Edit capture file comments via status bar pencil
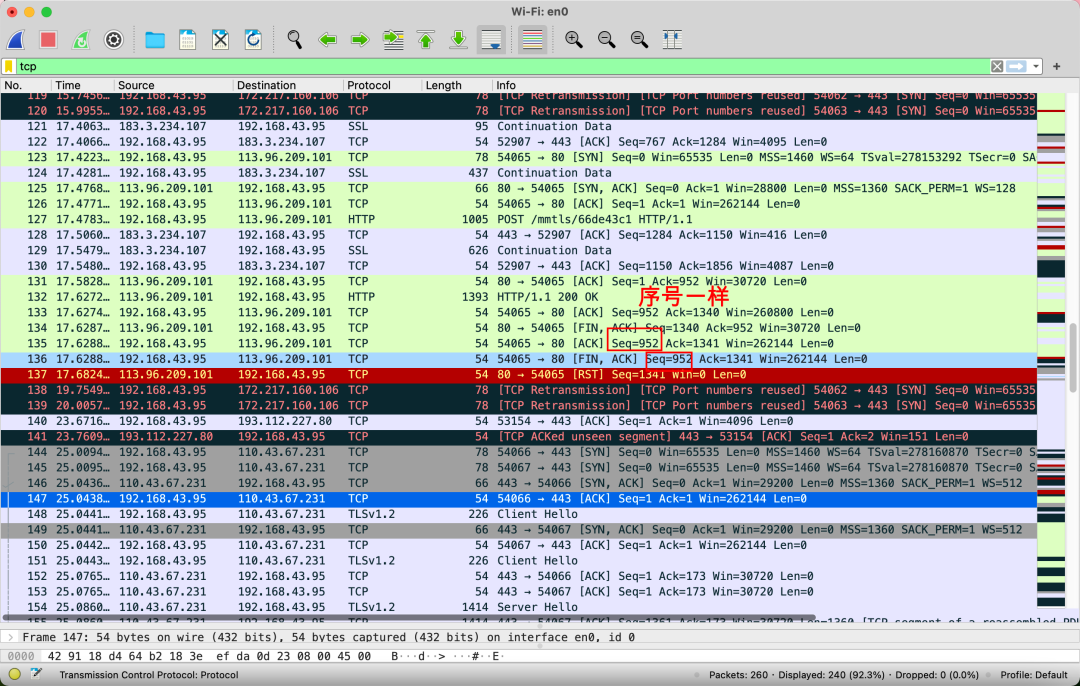1080x686 pixels. point(37,674)
